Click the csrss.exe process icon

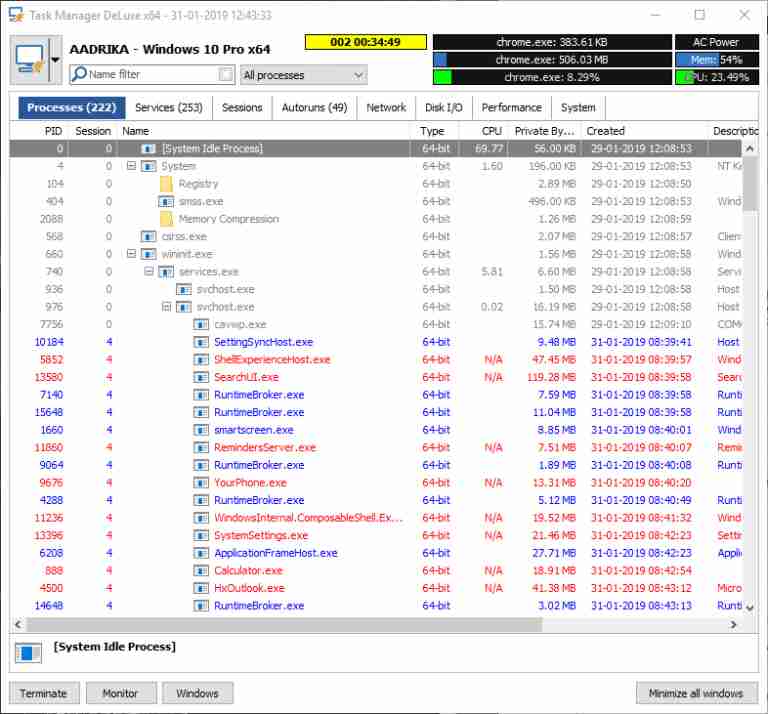[148, 237]
